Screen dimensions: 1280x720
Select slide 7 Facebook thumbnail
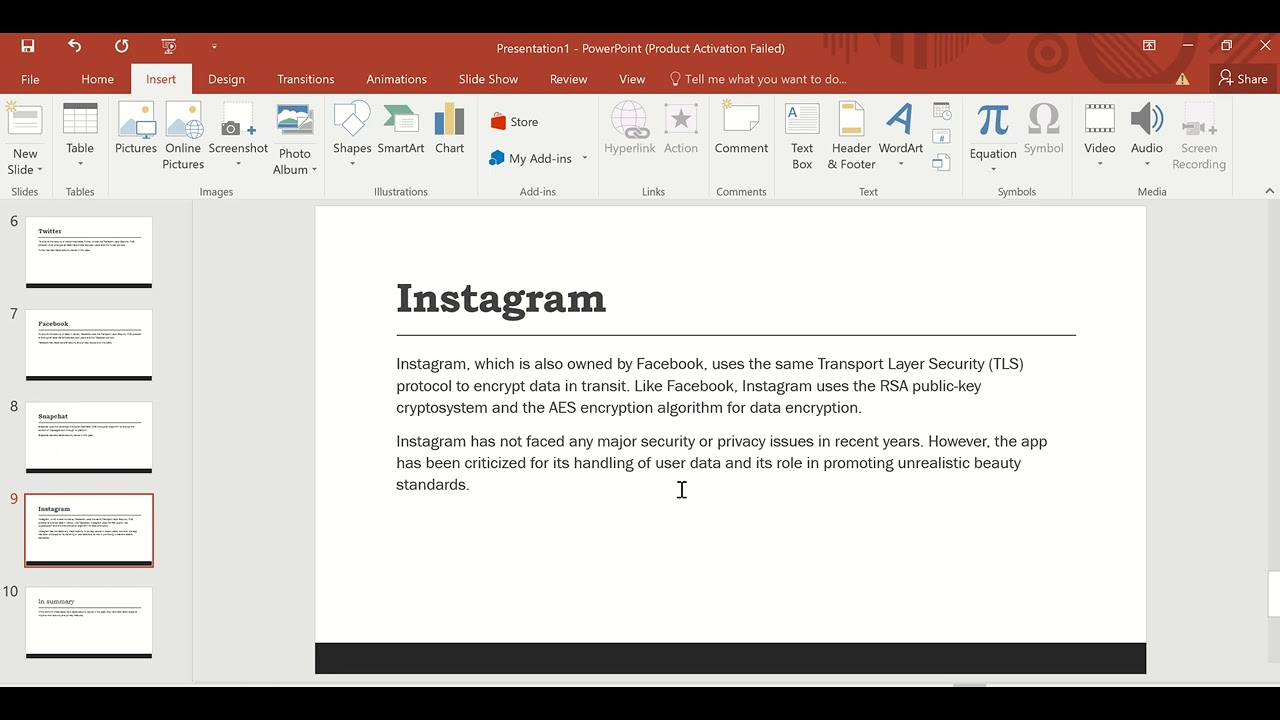89,345
